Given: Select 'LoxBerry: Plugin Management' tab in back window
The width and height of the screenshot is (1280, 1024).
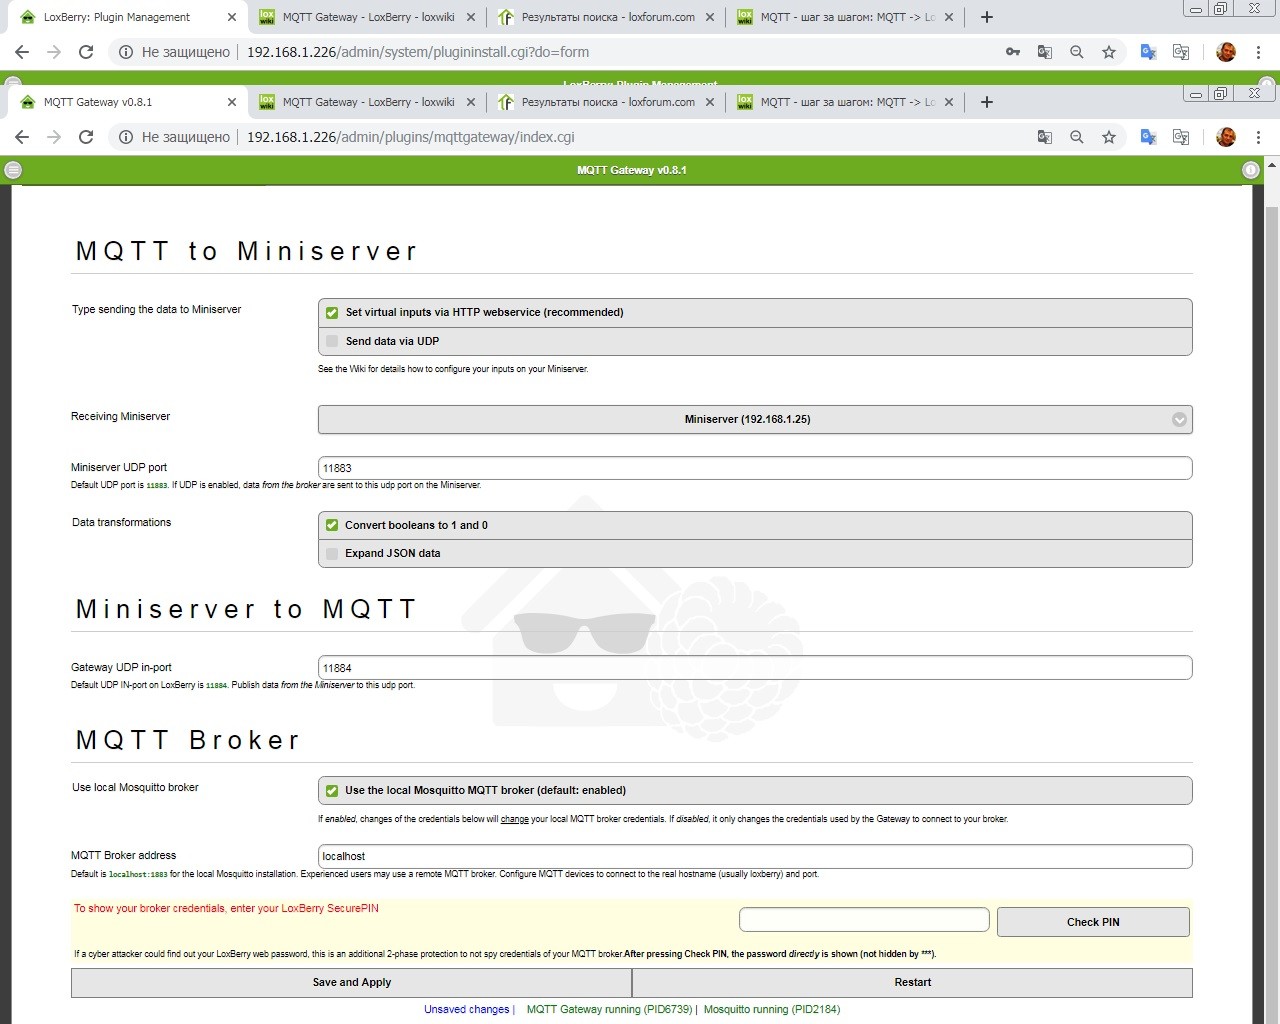Looking at the screenshot, I should click(x=128, y=17).
